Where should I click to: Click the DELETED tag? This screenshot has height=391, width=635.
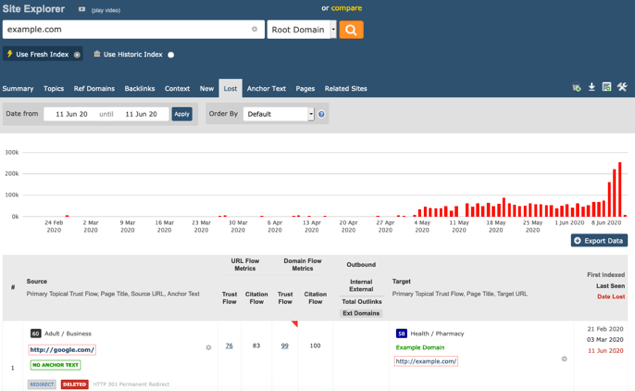(x=75, y=384)
